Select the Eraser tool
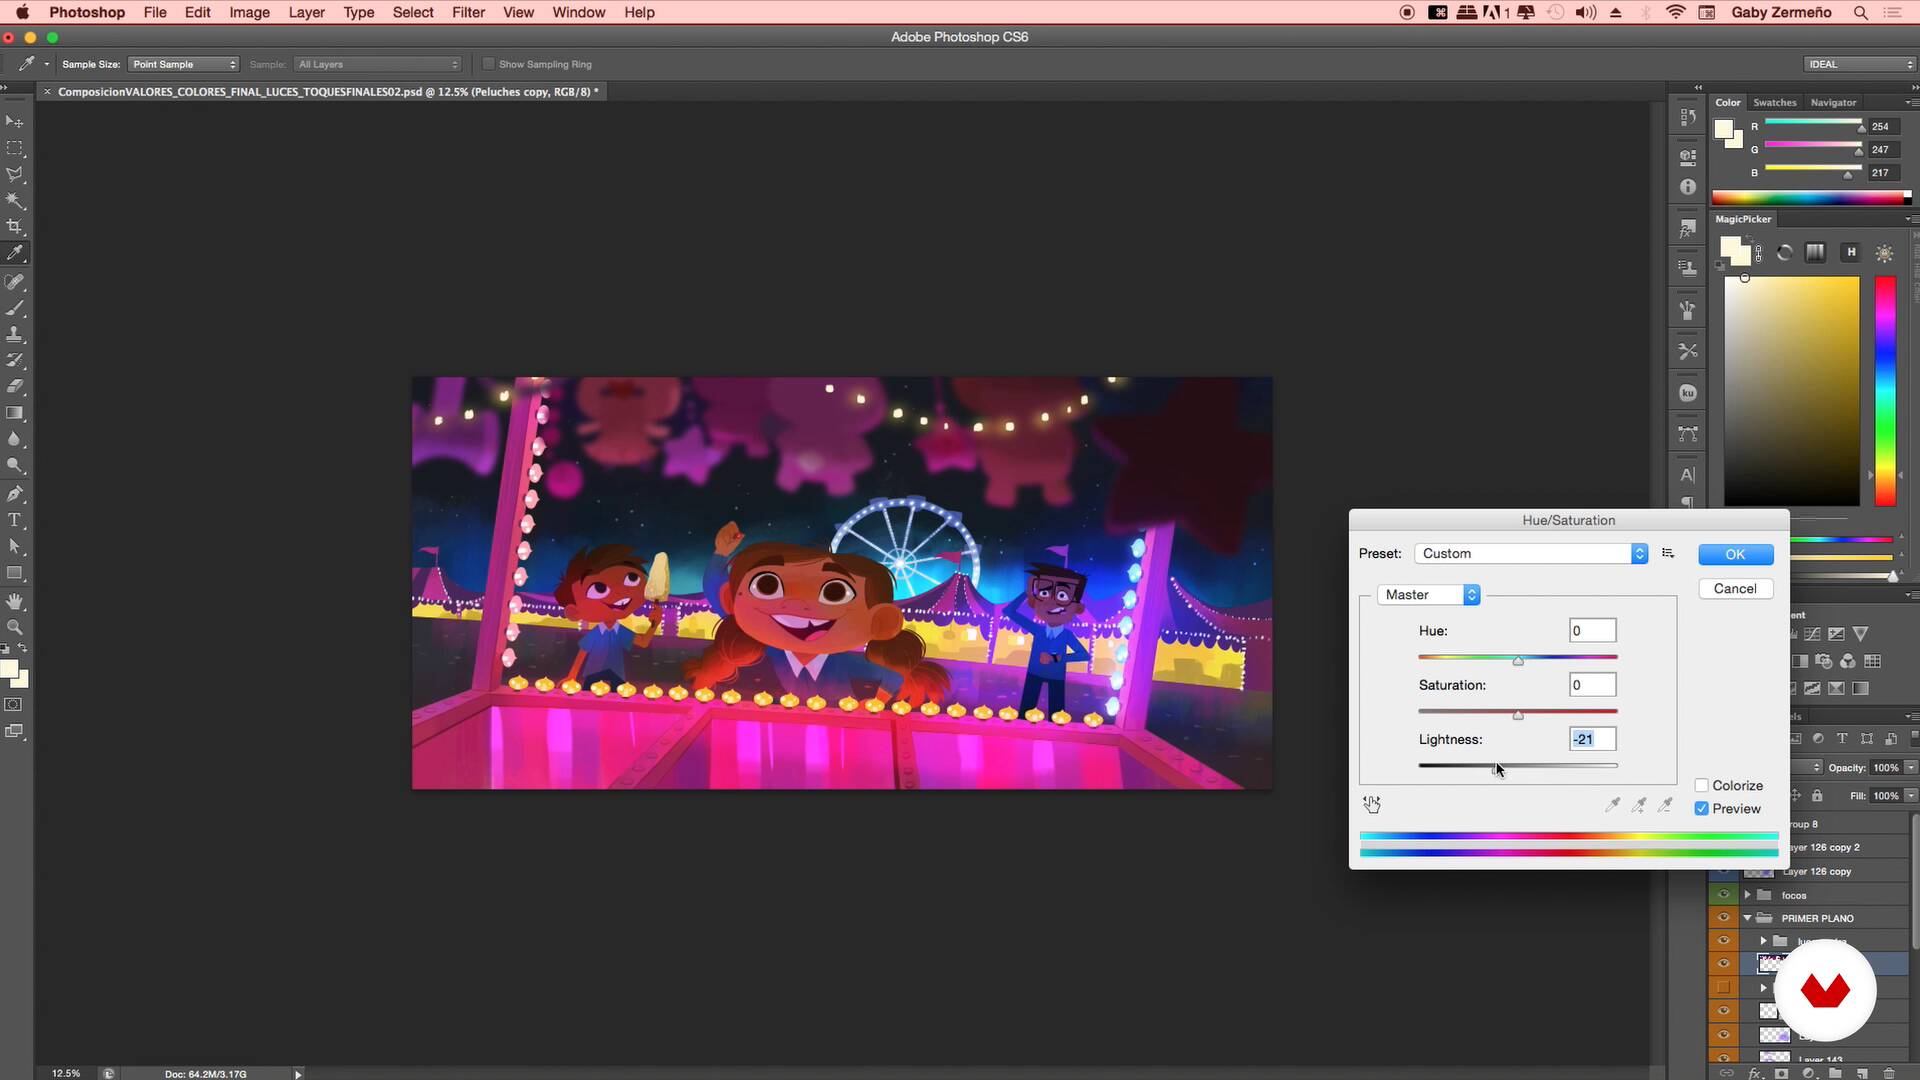The image size is (1920, 1080). point(15,386)
